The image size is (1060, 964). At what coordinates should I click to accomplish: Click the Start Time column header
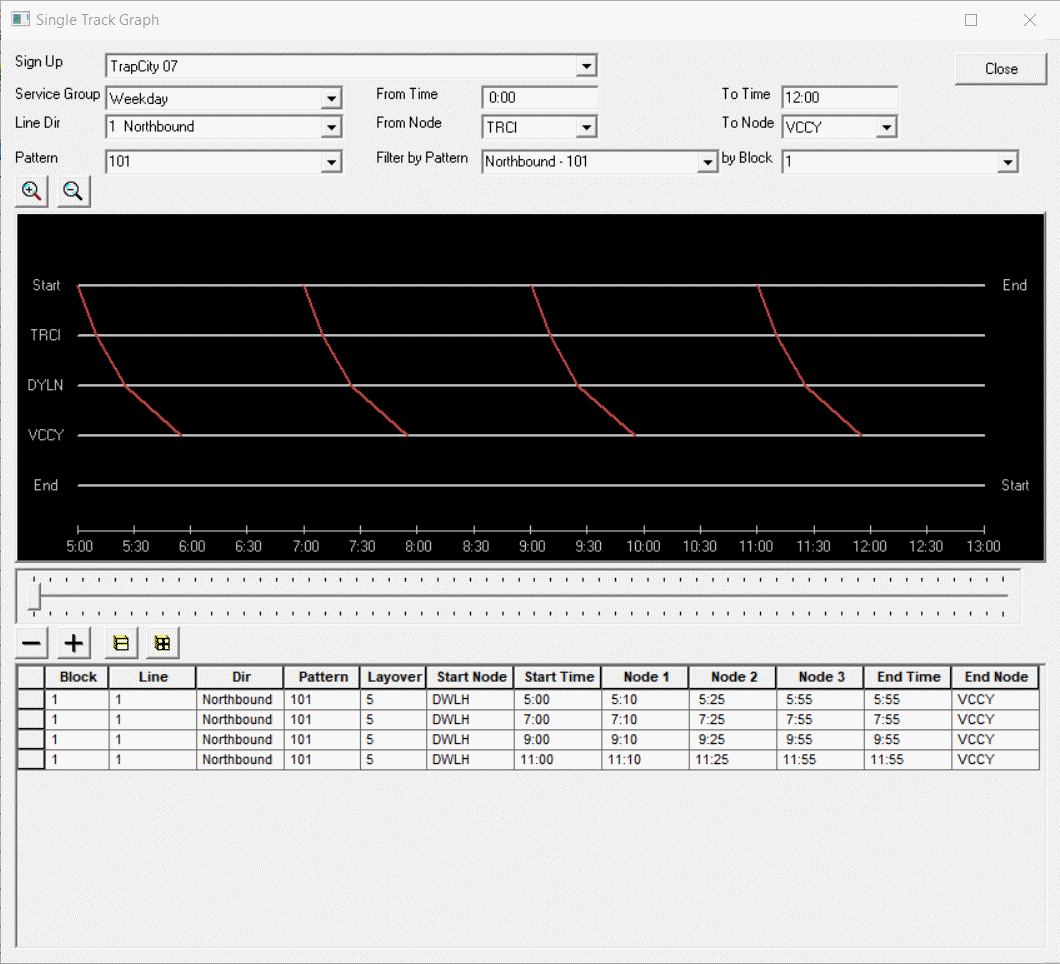557,677
